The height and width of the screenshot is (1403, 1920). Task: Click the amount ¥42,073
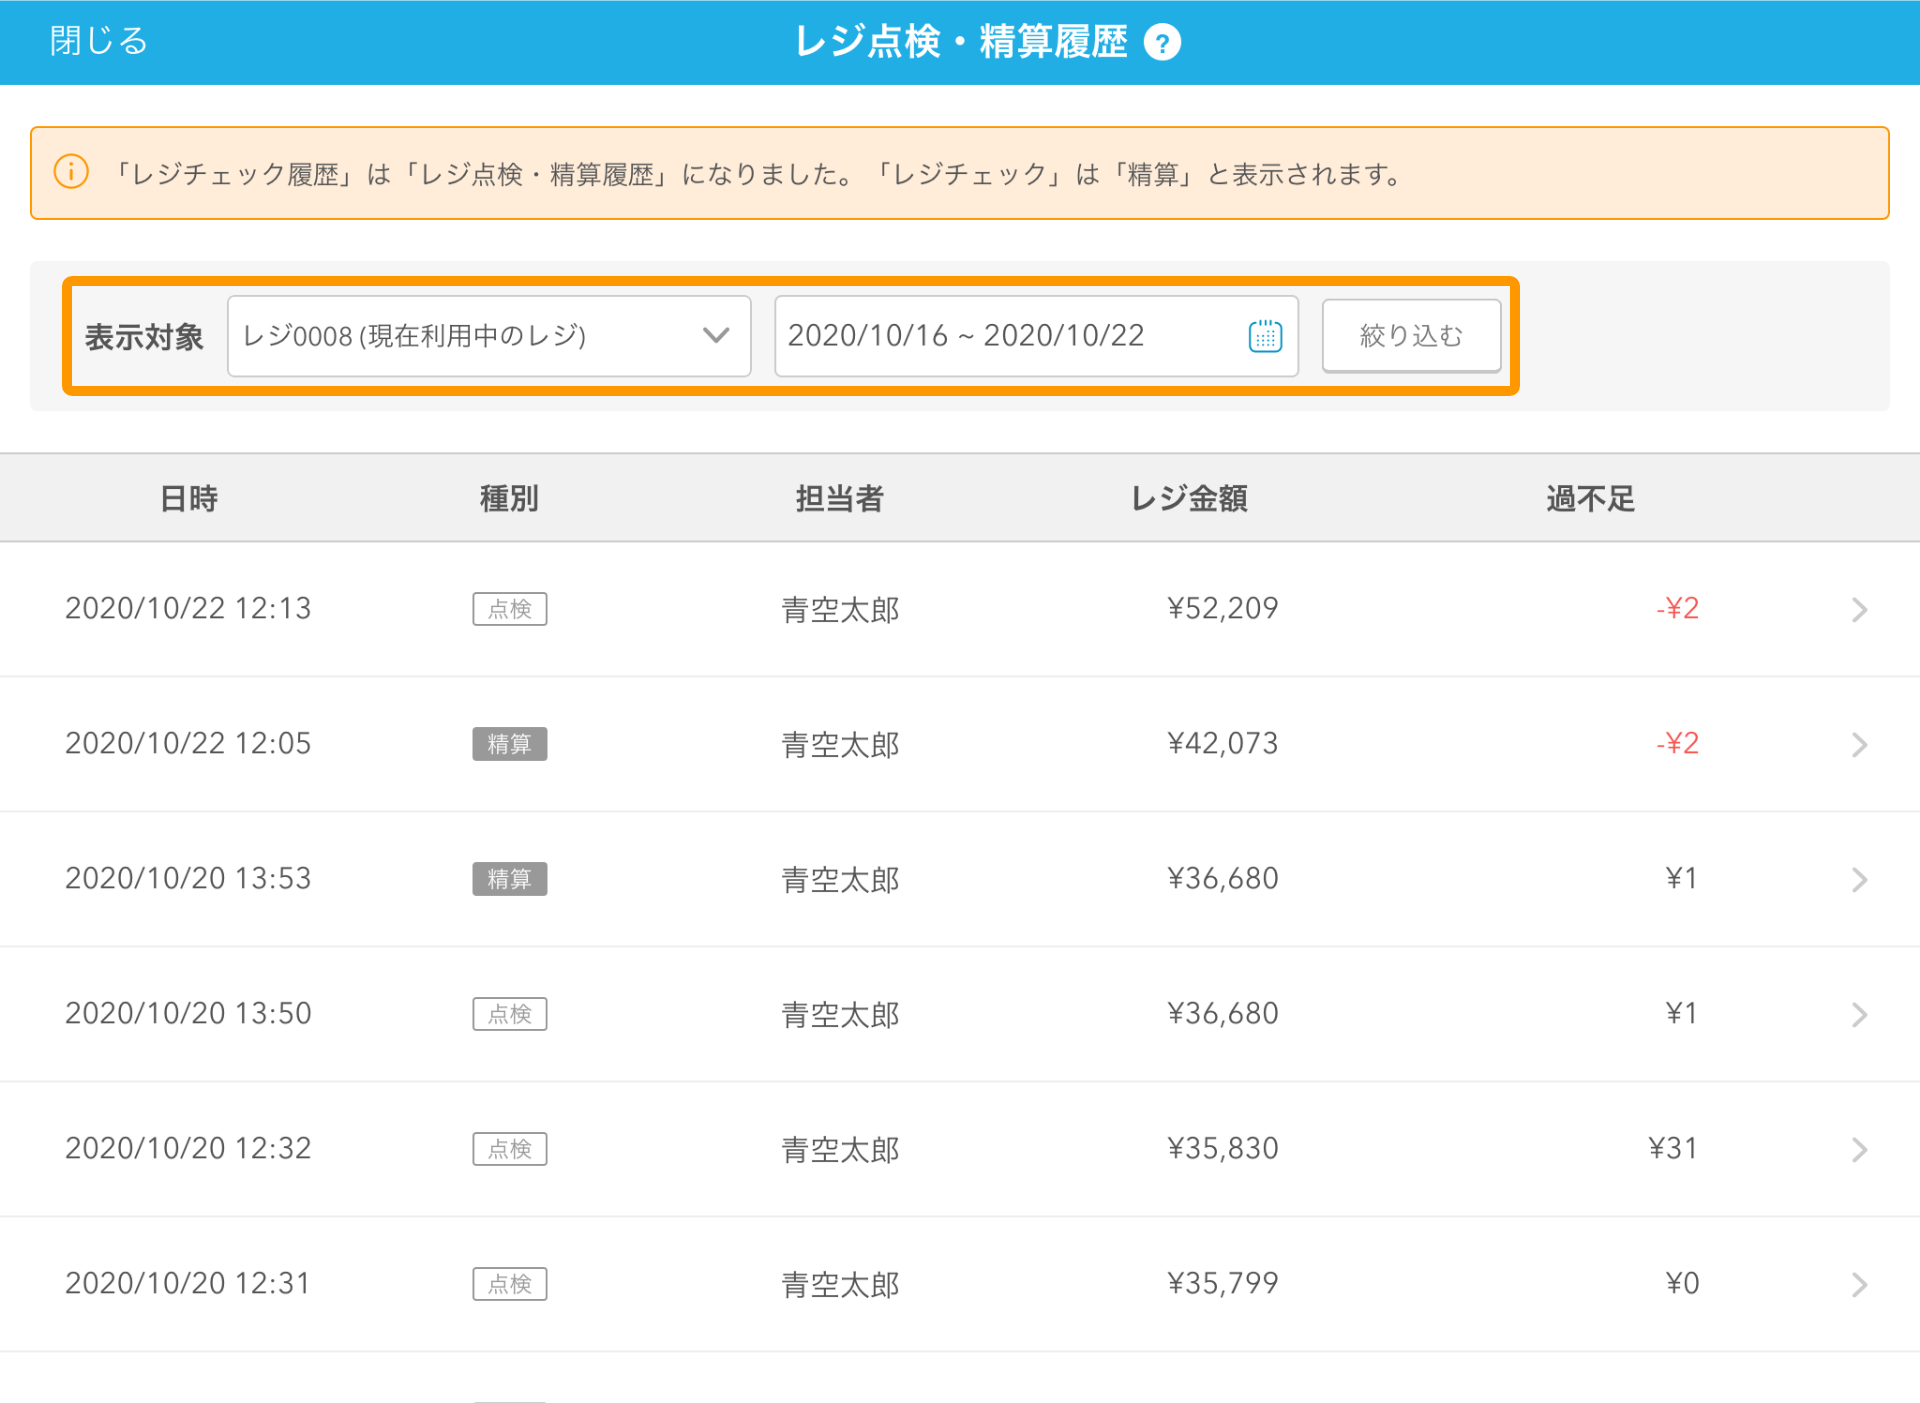1223,743
